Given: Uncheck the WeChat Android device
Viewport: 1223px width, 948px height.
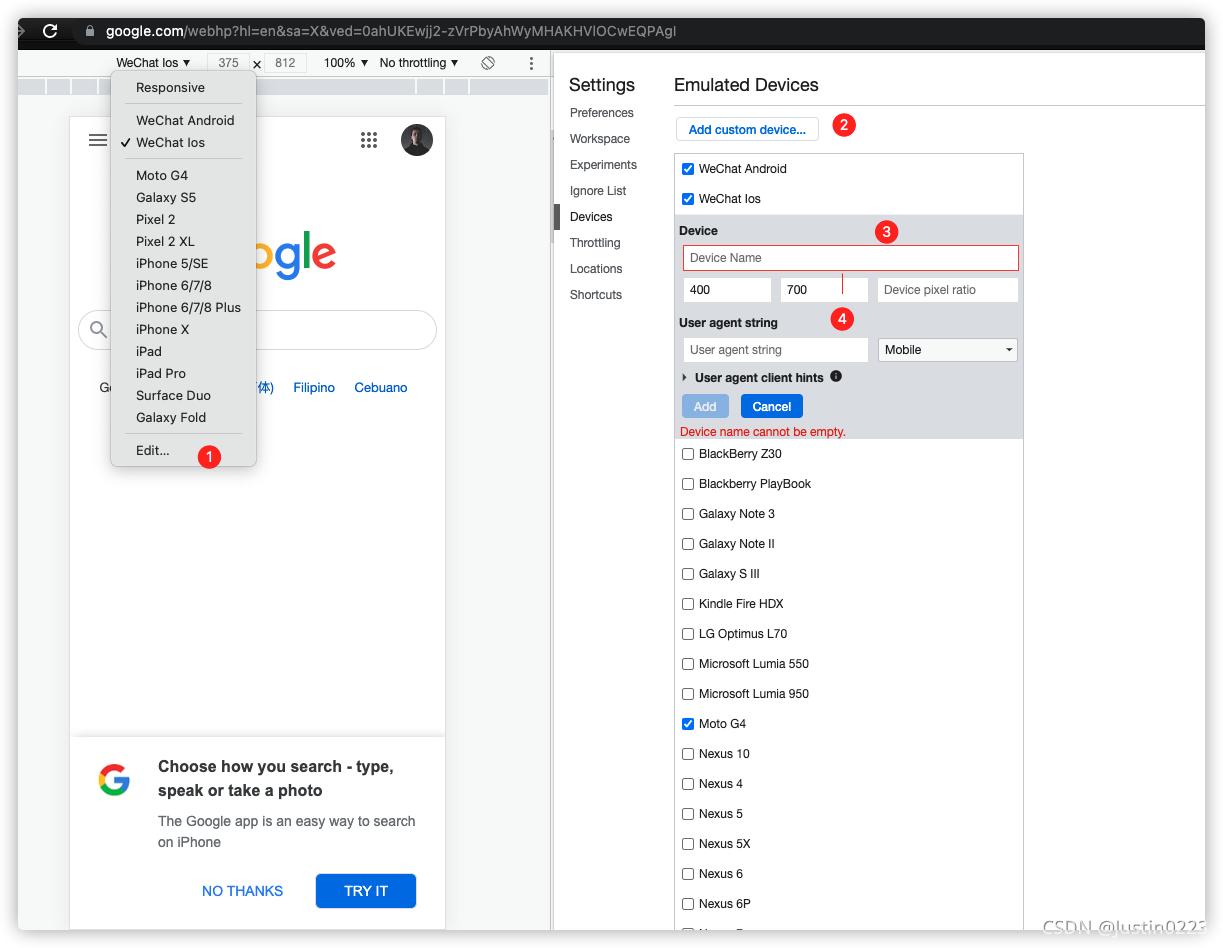Looking at the screenshot, I should (x=688, y=169).
